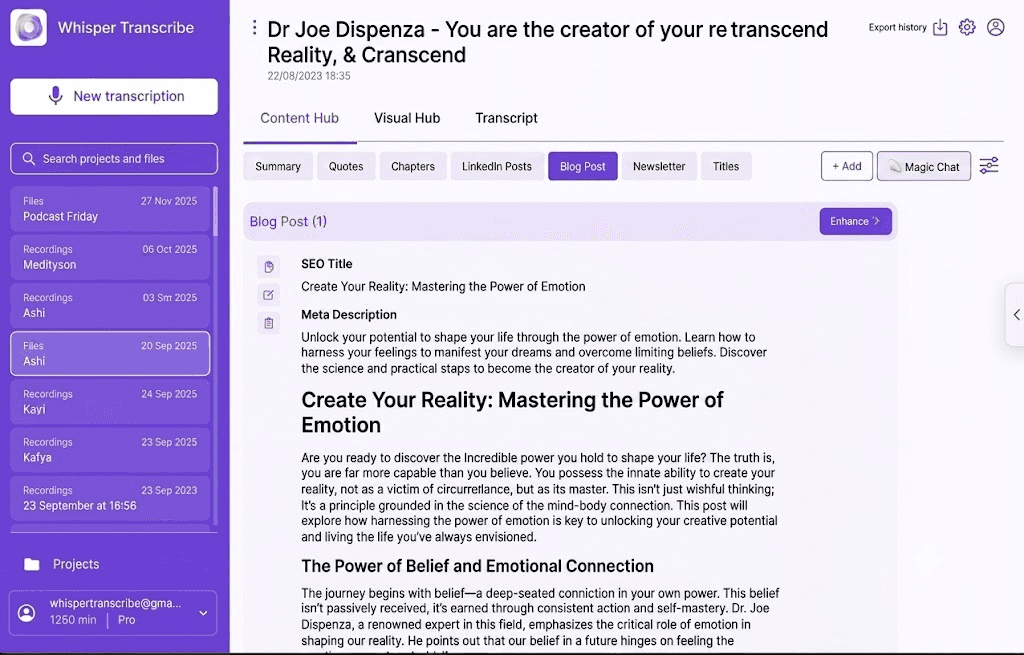1024x655 pixels.
Task: Open the user profile icon at top right
Action: click(x=995, y=27)
